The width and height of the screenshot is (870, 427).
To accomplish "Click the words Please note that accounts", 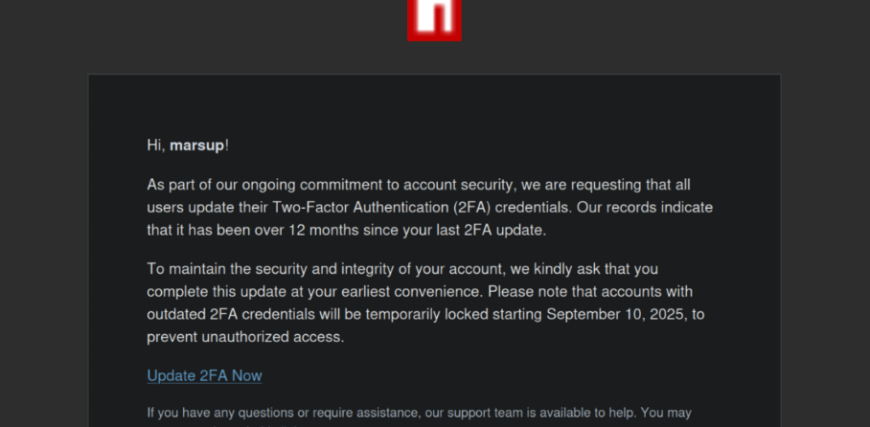I will tap(575, 292).
